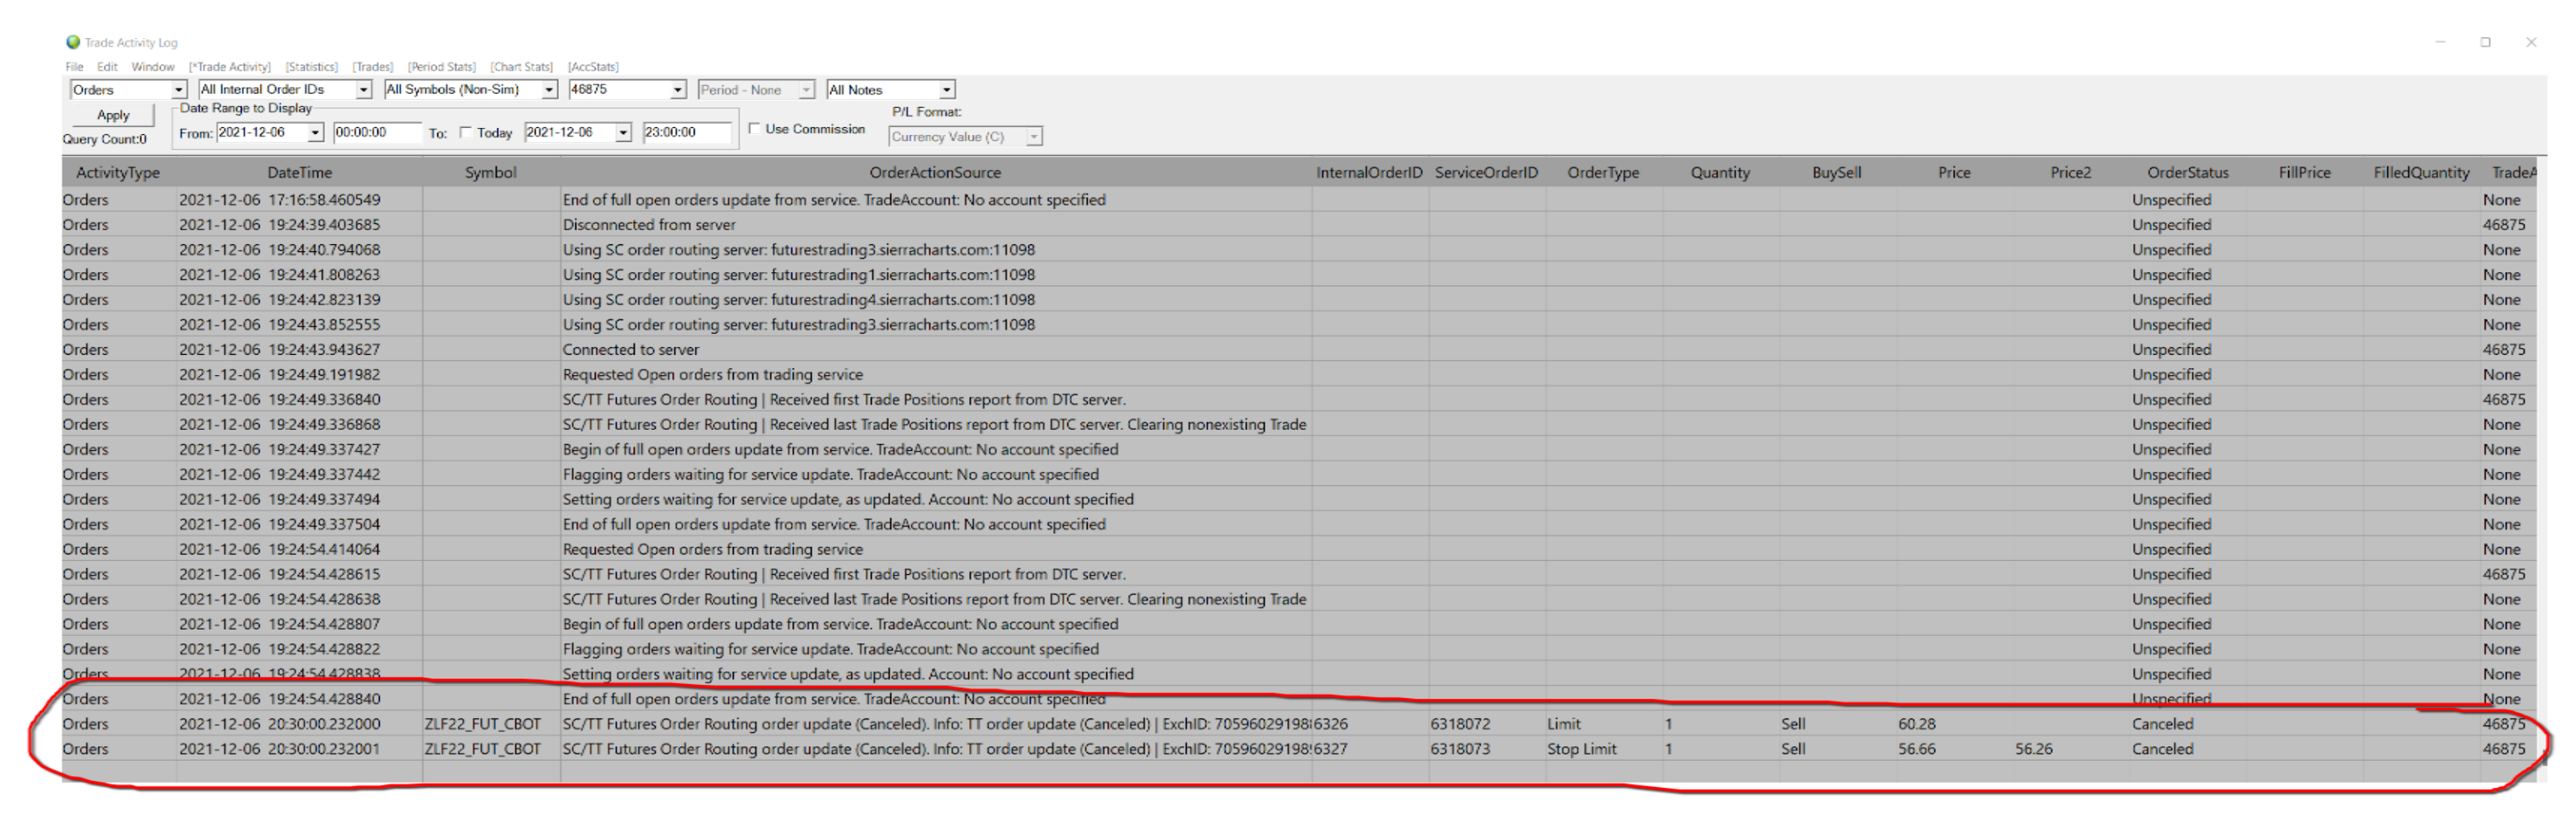This screenshot has height=819, width=2576.
Task: Sort by the Symbol column header
Action: click(491, 172)
